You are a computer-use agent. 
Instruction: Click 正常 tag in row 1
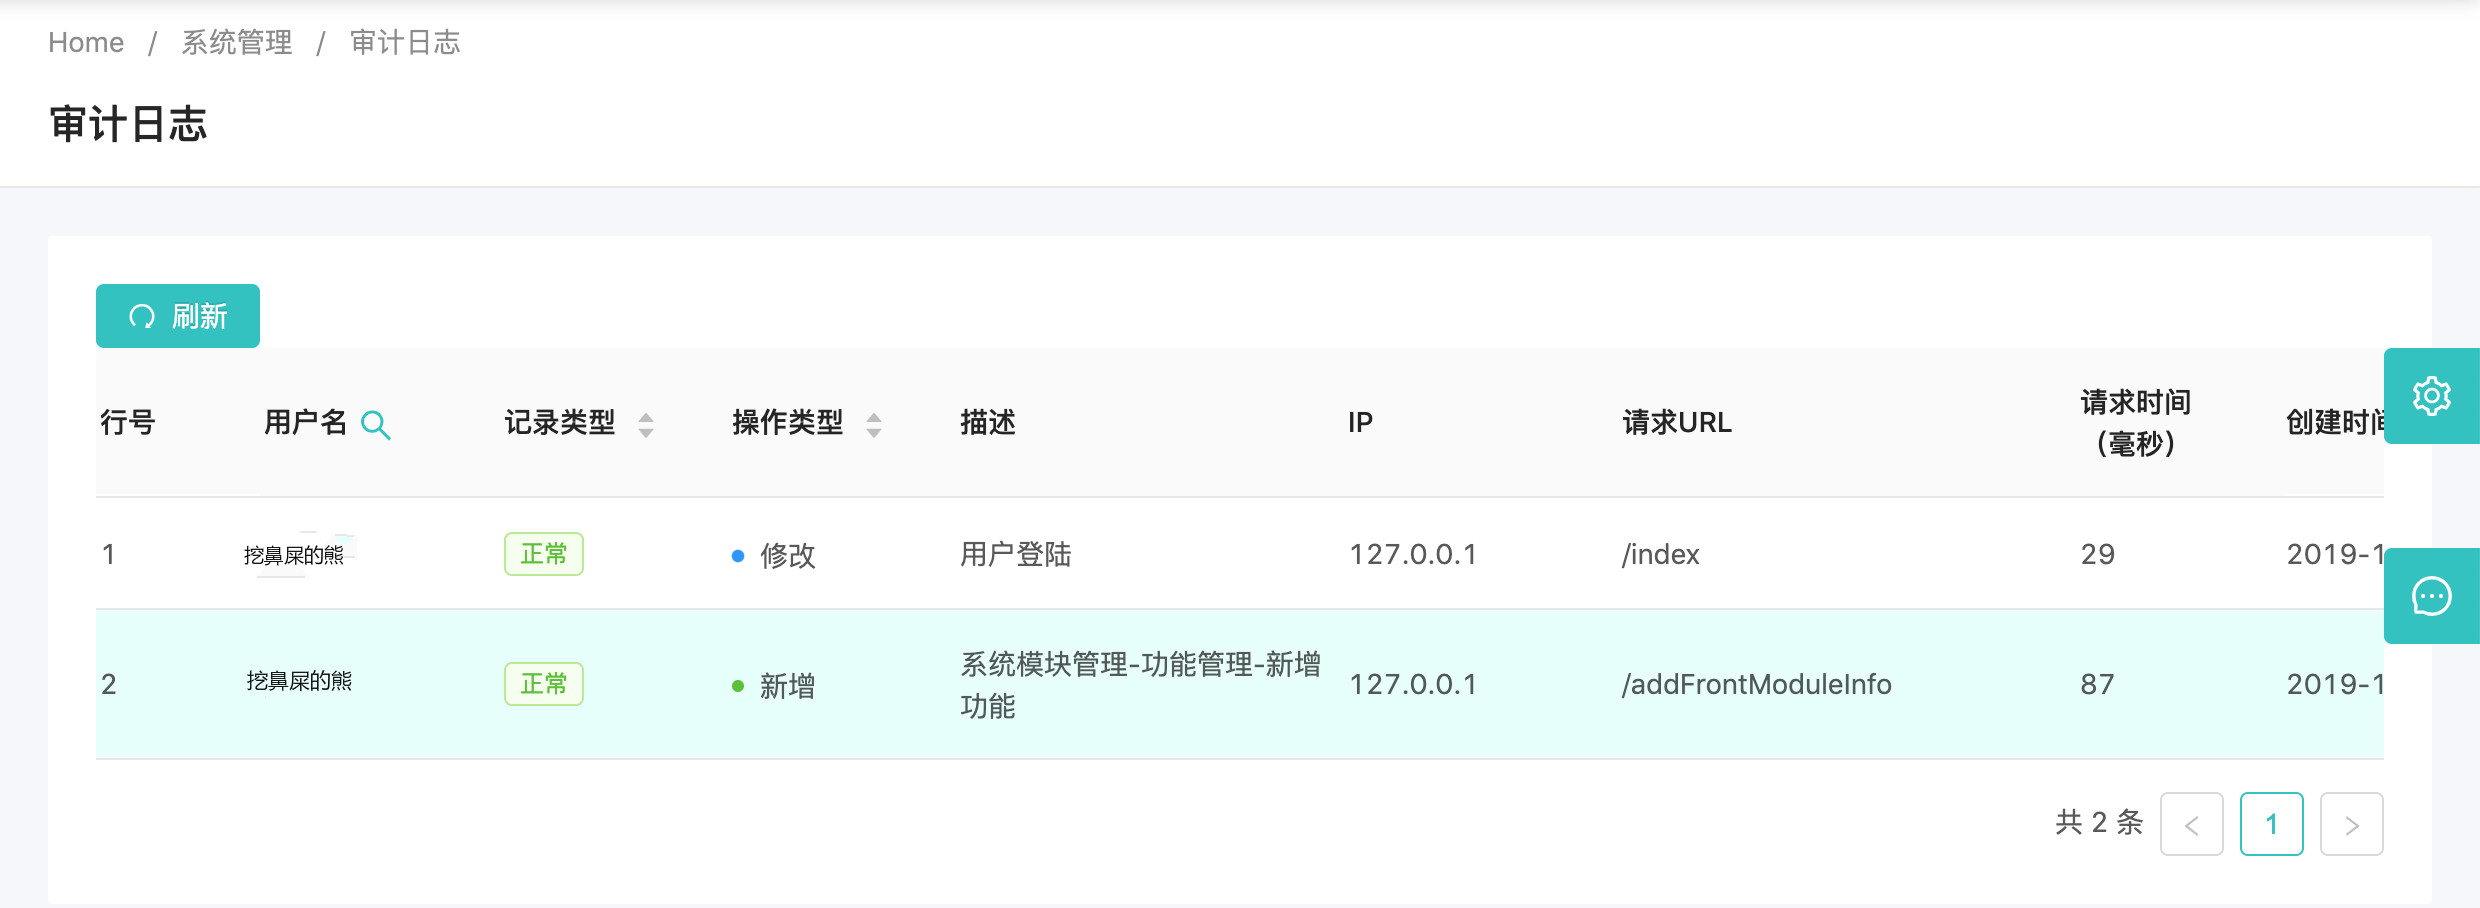tap(543, 554)
